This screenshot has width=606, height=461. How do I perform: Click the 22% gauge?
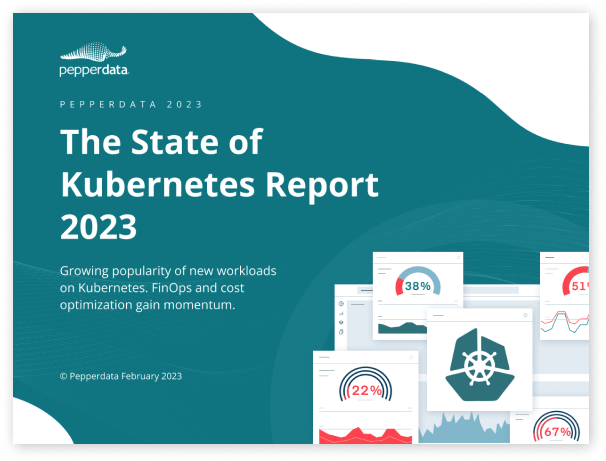click(366, 384)
